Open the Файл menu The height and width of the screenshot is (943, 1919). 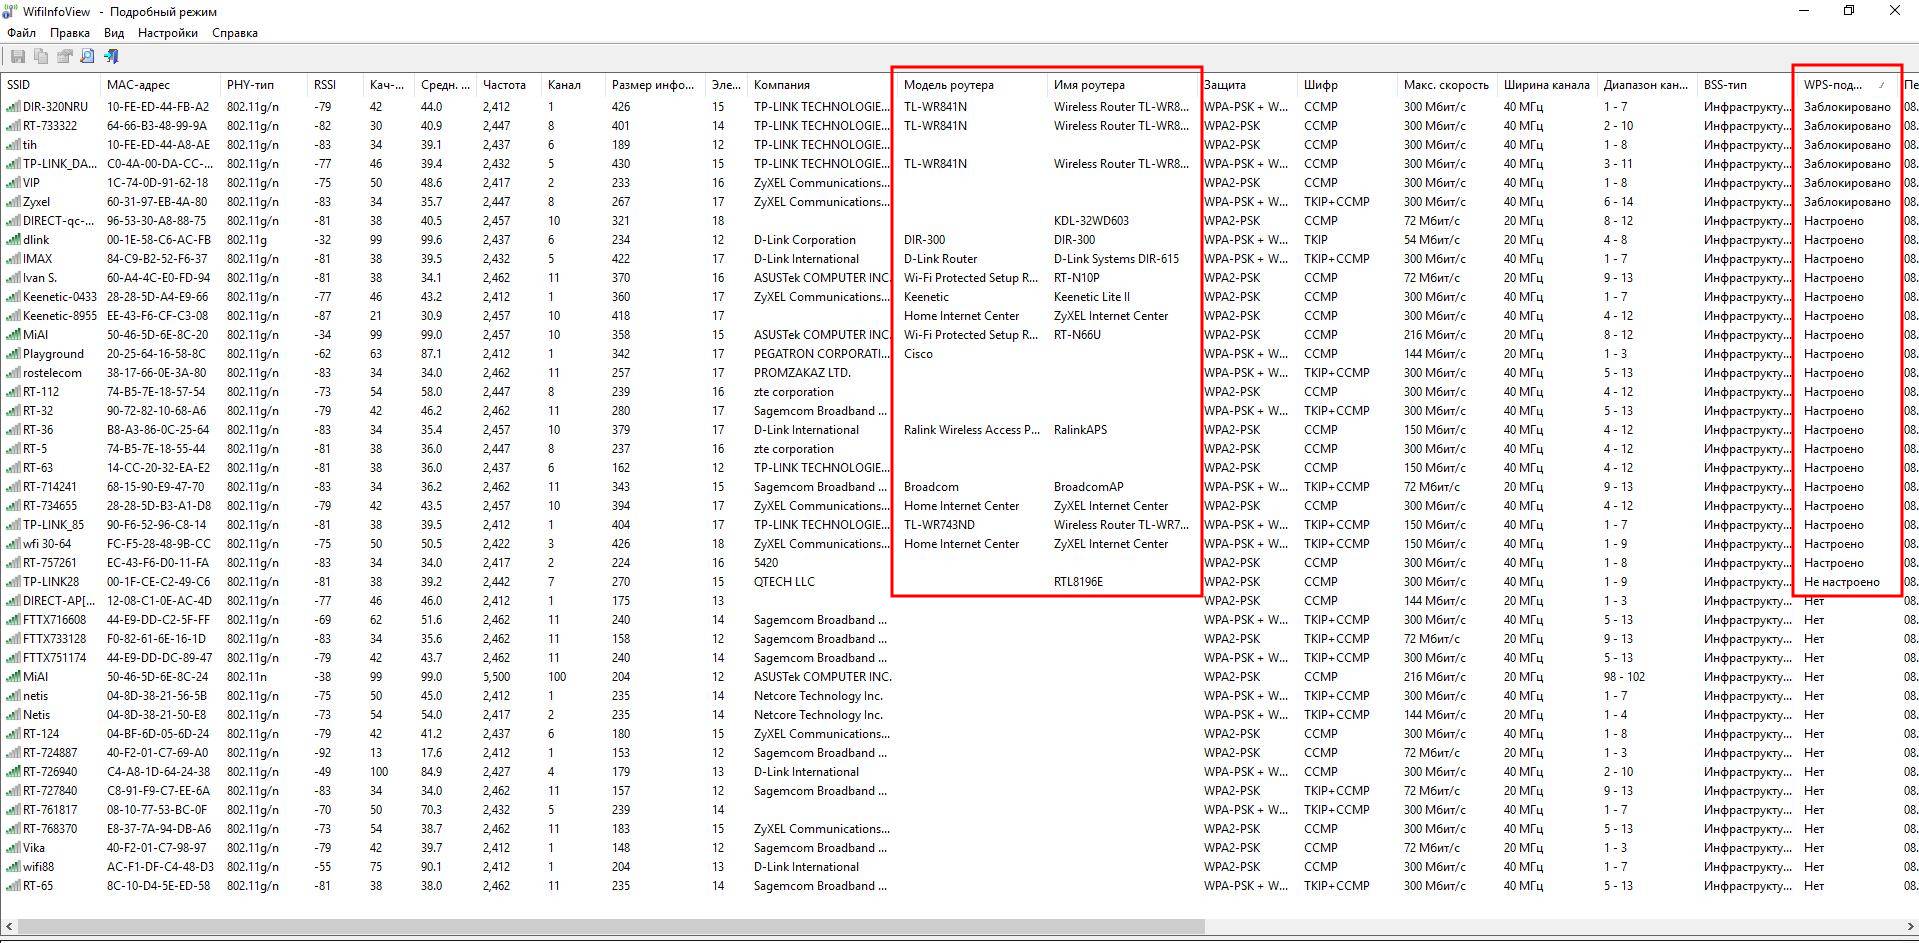[21, 33]
